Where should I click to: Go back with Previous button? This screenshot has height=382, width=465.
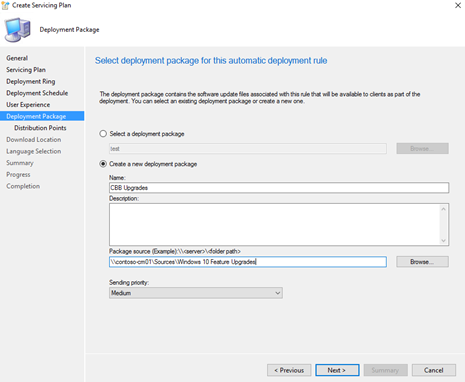289,370
